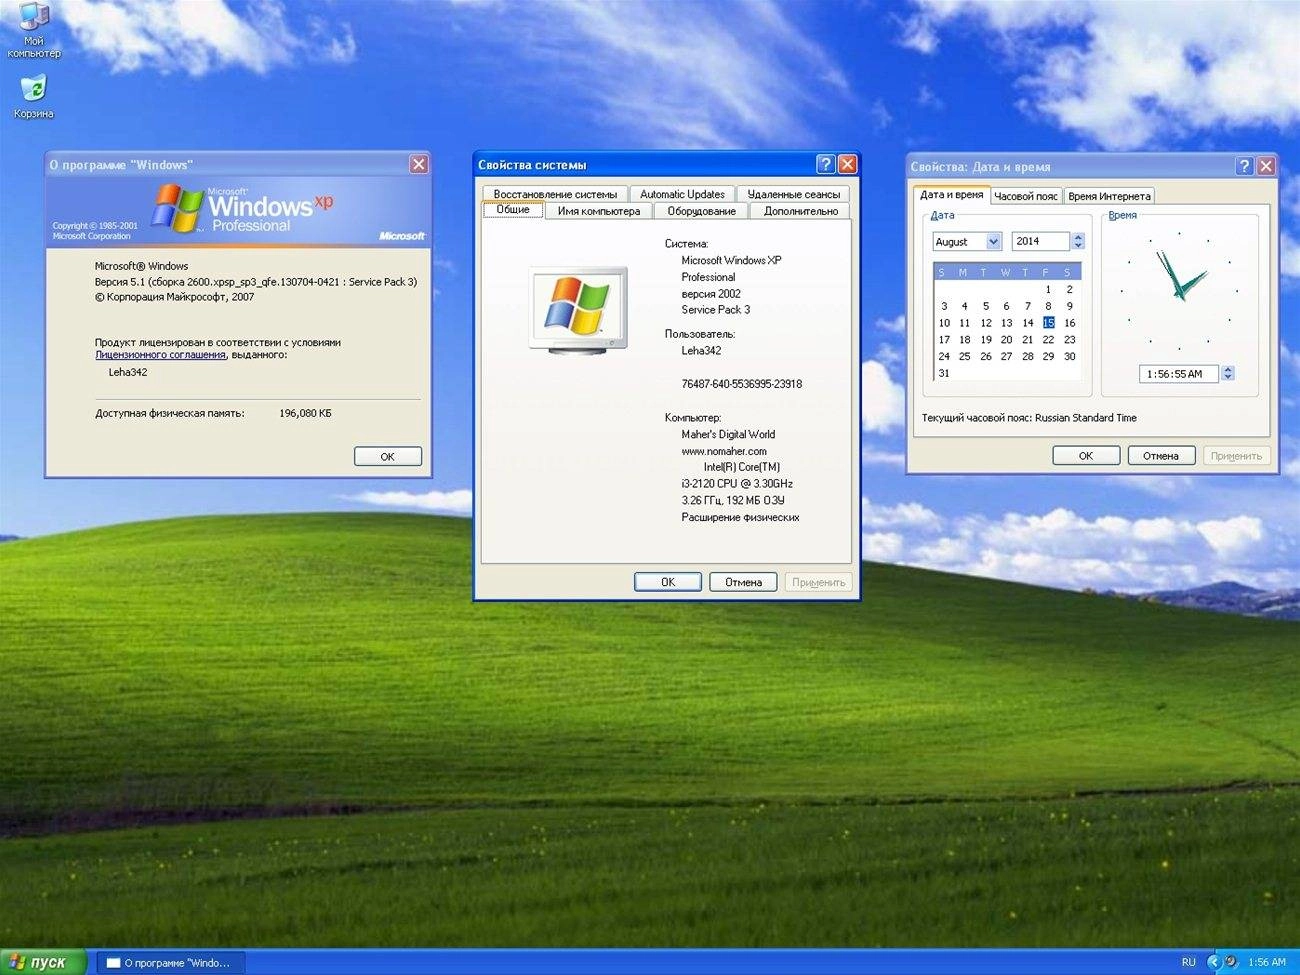The height and width of the screenshot is (975, 1300).
Task: Increase the time with the up spinner
Action: click(1228, 369)
